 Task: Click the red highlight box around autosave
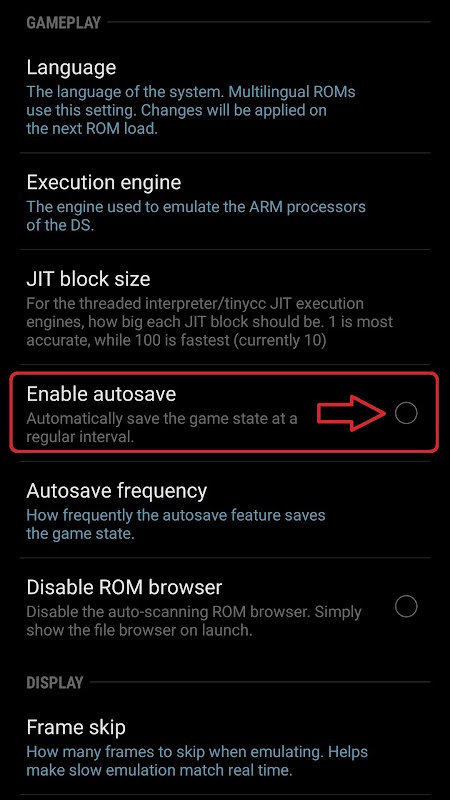pos(224,412)
